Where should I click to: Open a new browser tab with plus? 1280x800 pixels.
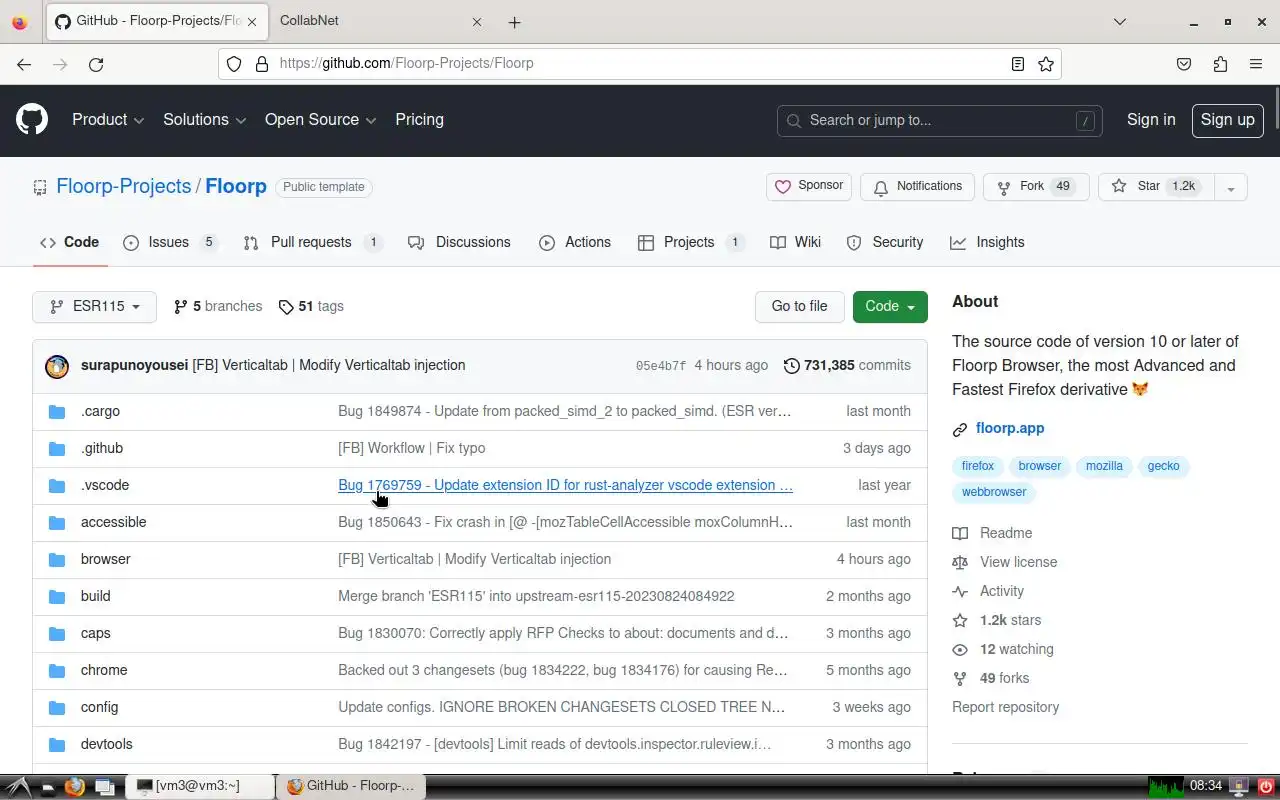tap(514, 22)
